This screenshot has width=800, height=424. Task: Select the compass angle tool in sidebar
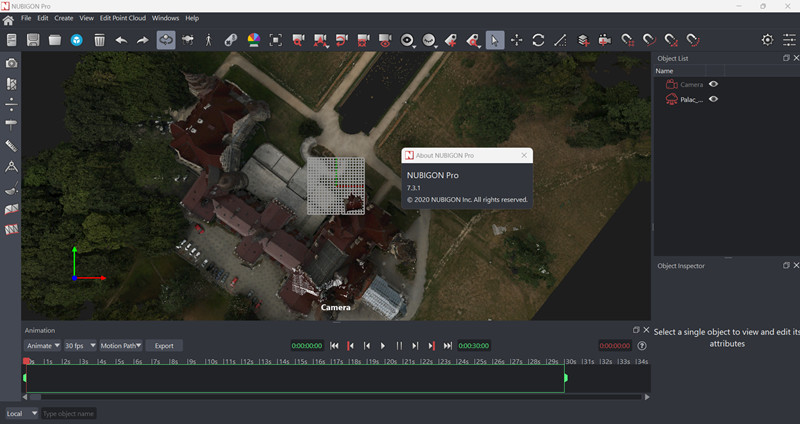point(11,167)
